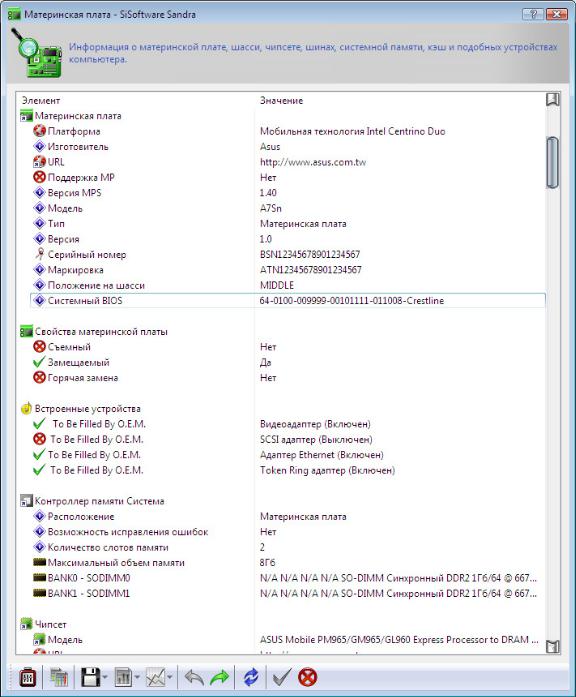Click the red X icon for SCSI адаптер row
576x697 pixels.
tap(40, 439)
